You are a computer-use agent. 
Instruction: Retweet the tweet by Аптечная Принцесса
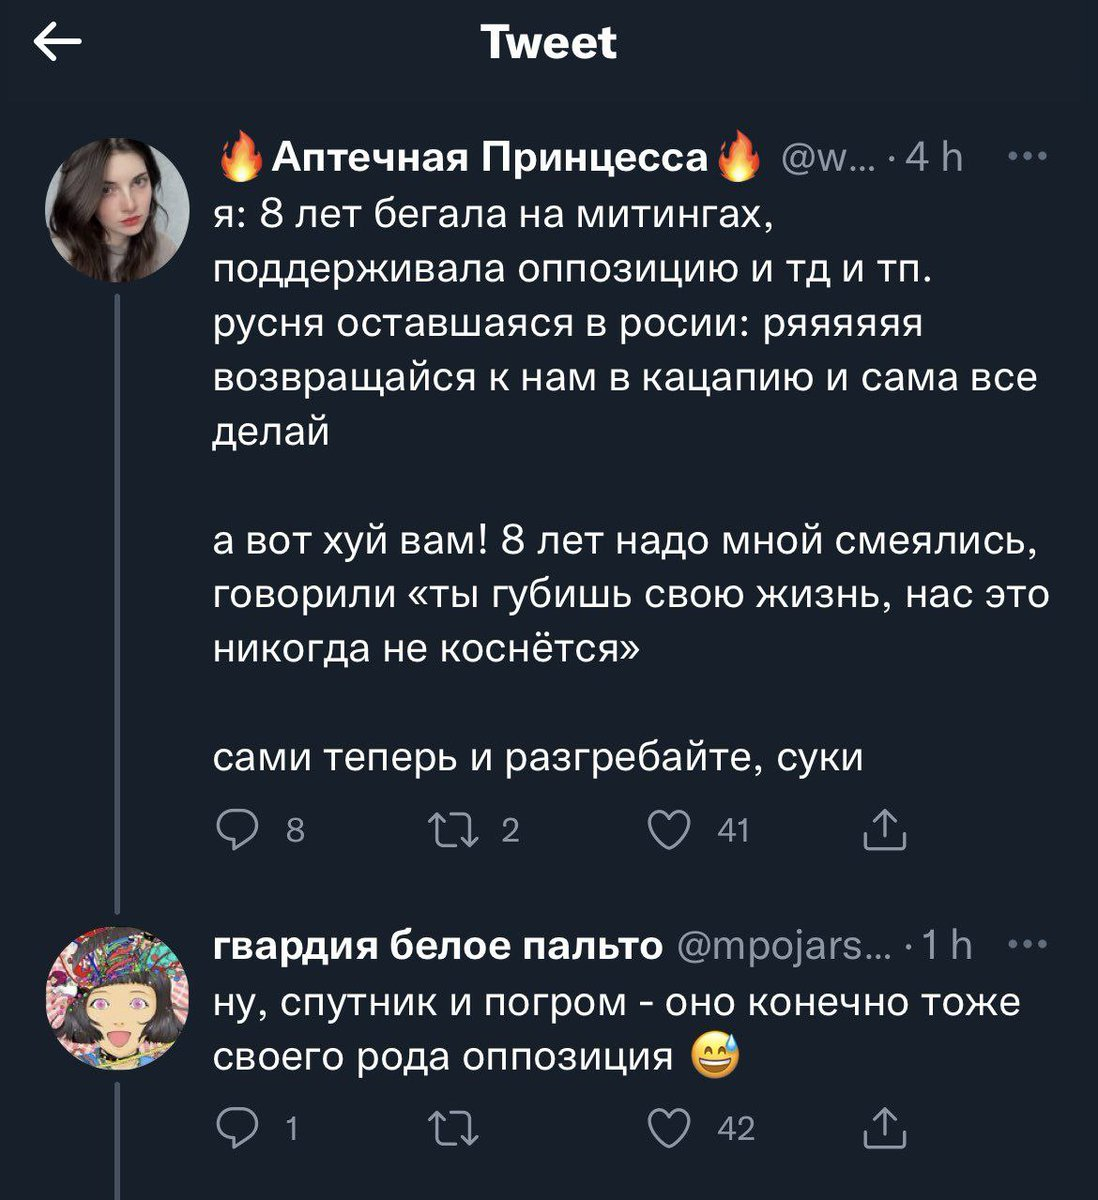443,831
